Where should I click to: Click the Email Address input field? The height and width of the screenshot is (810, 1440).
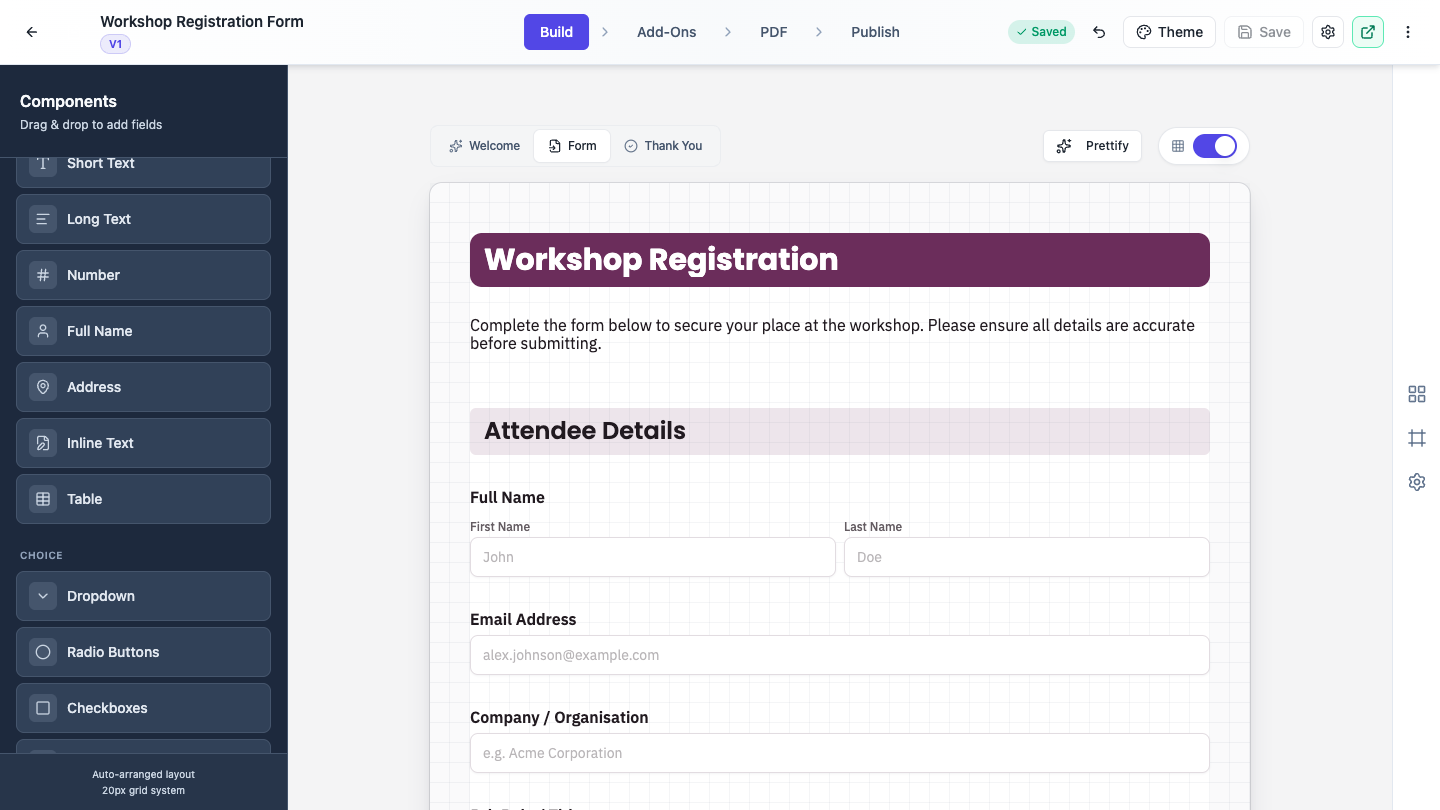[840, 655]
